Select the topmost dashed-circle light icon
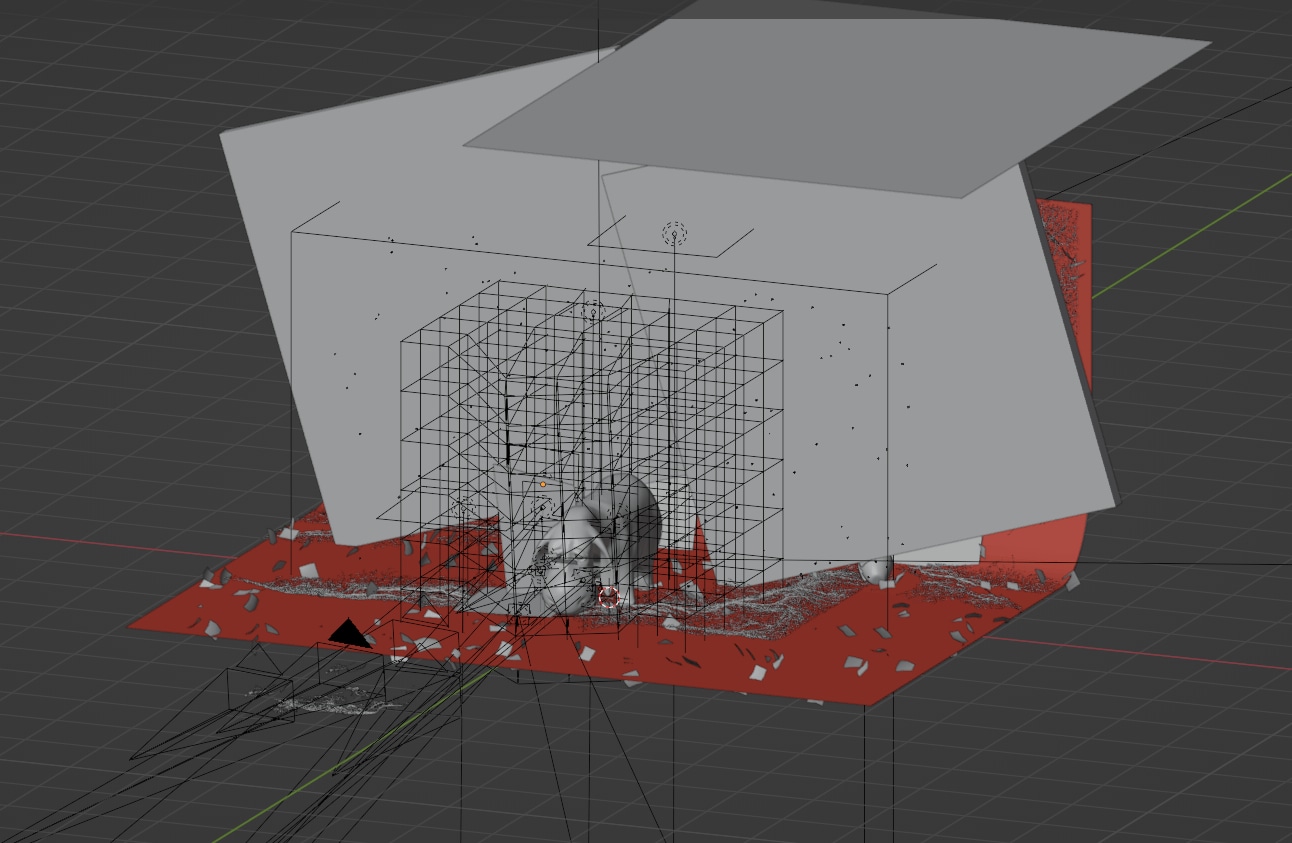 pos(674,234)
